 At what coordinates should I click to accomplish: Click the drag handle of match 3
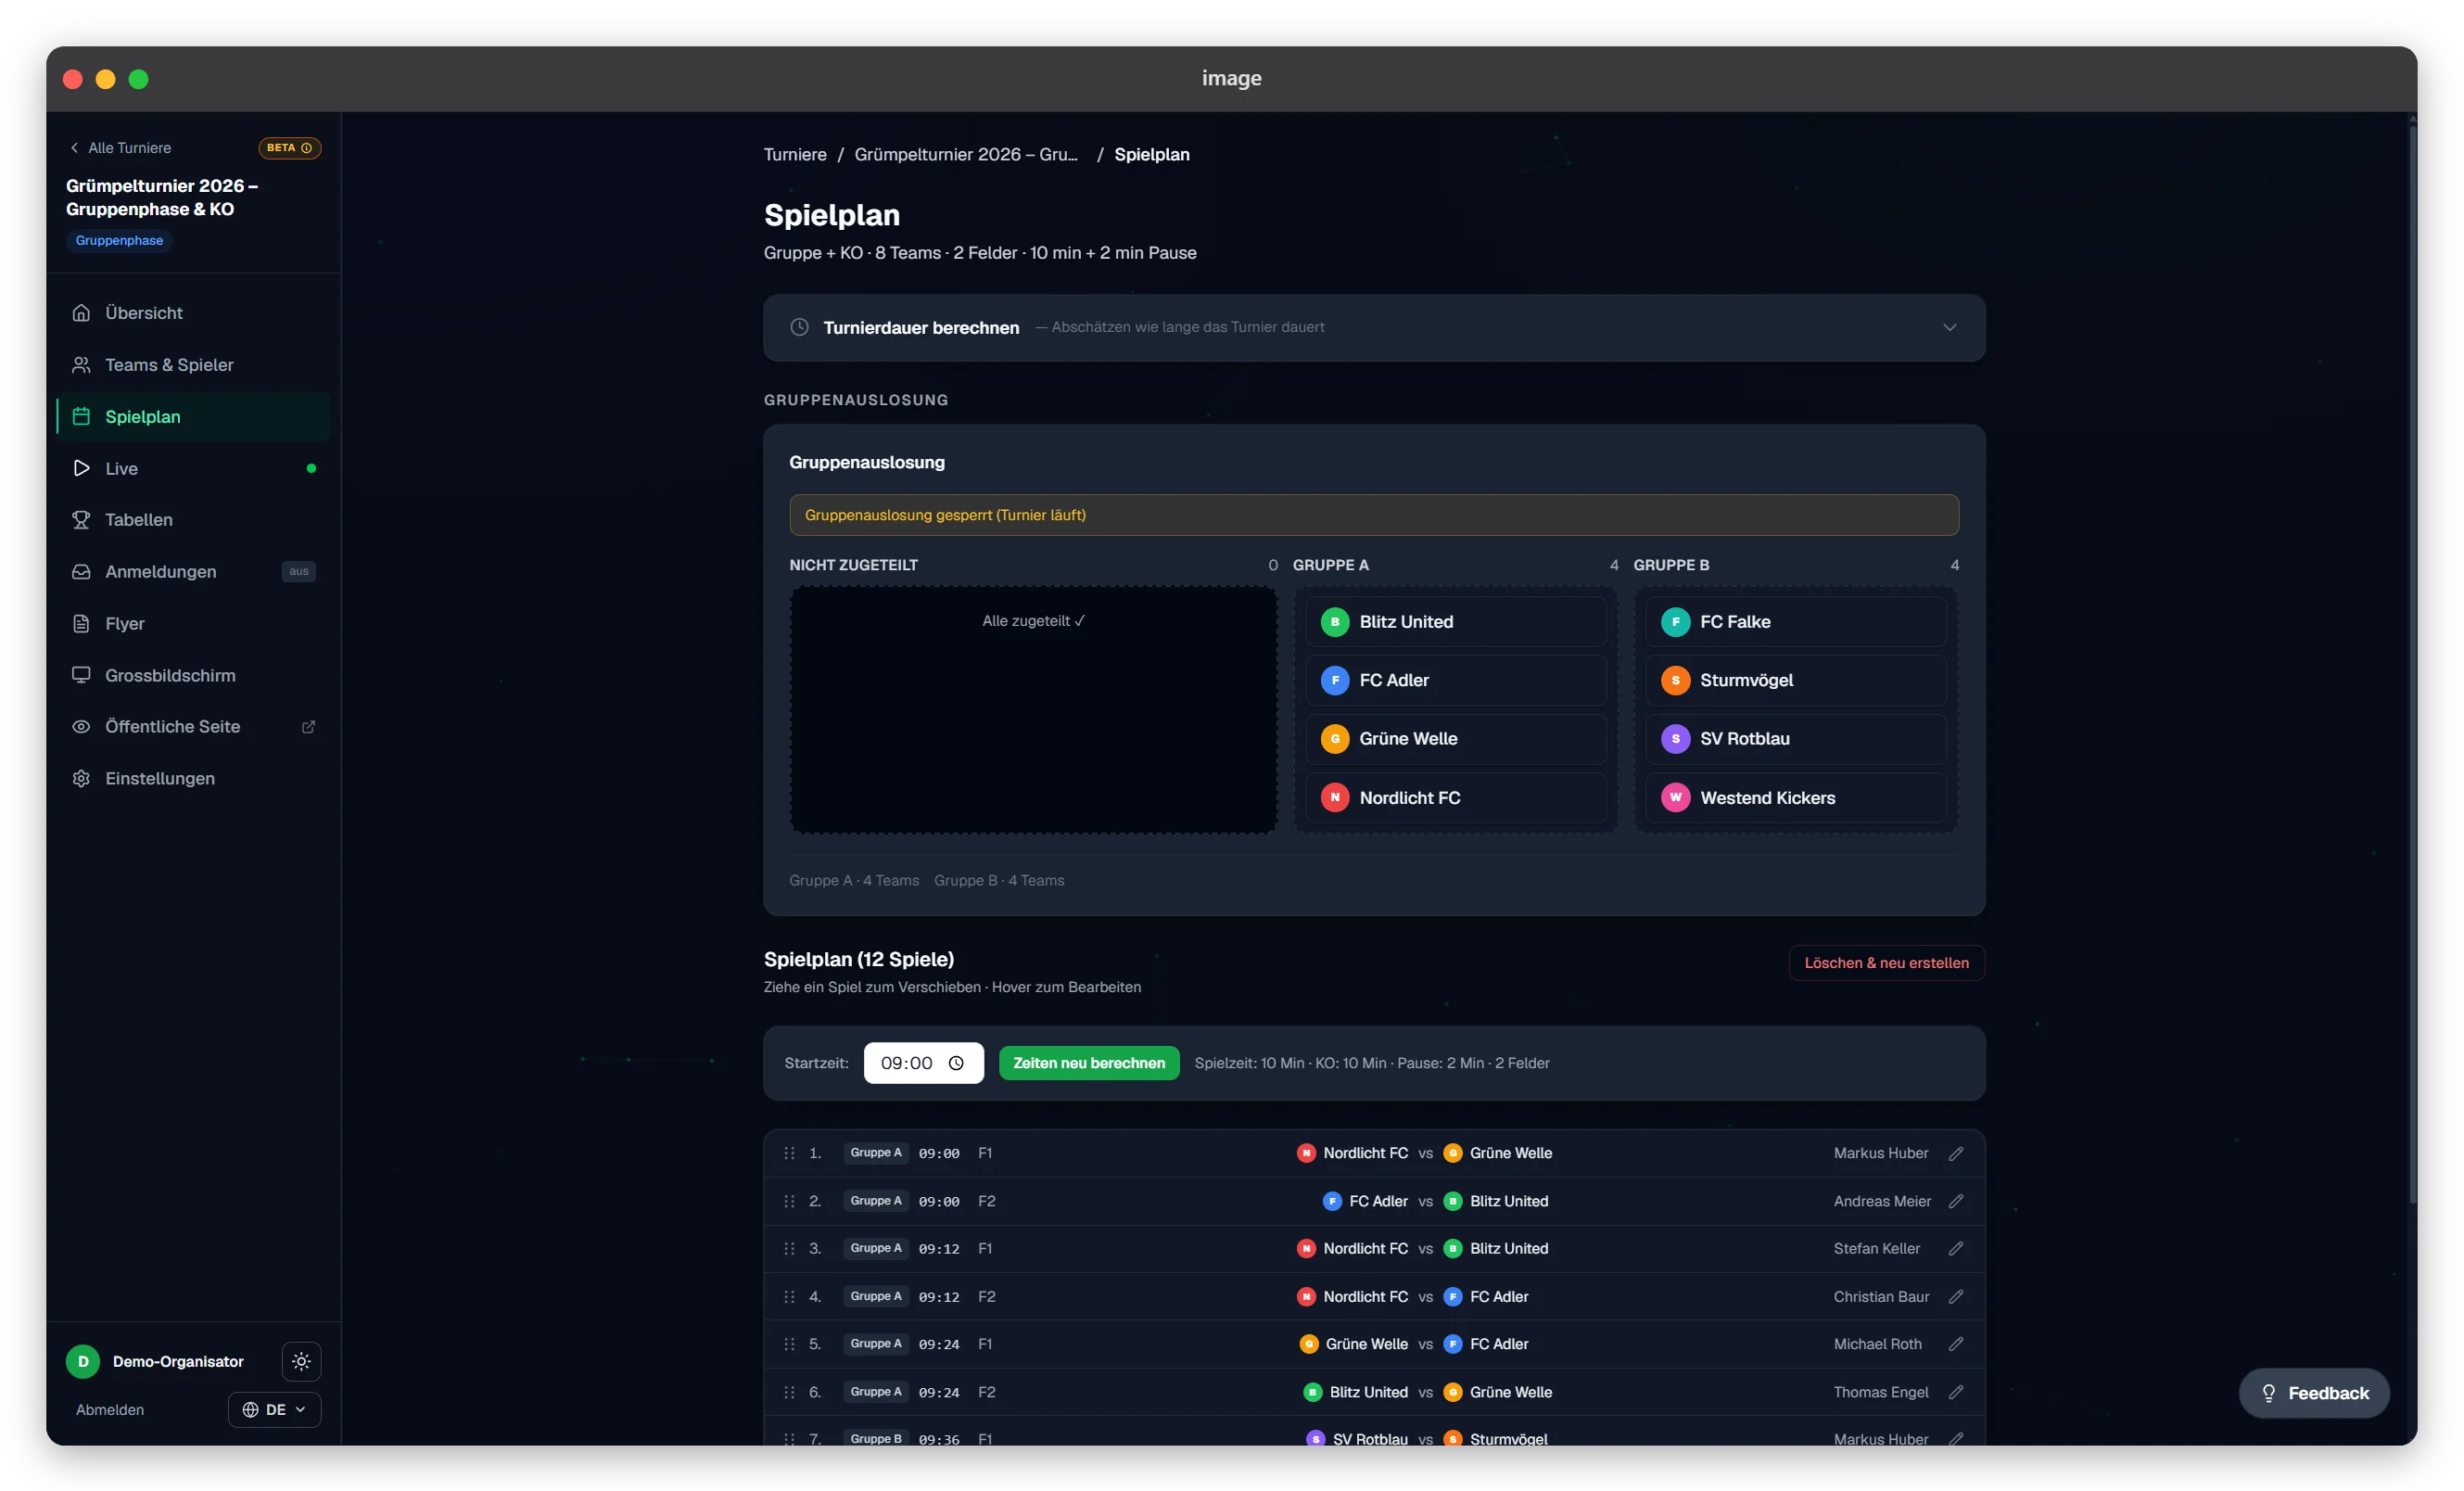[789, 1248]
